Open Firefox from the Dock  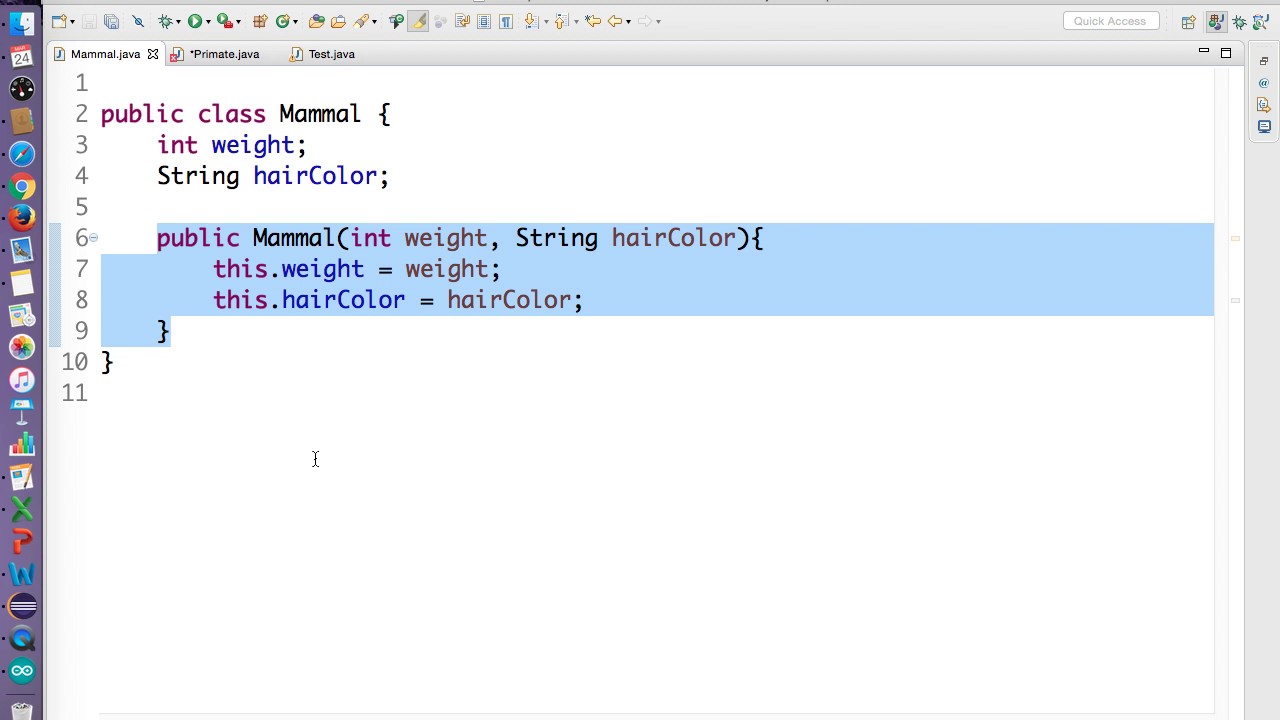coord(22,218)
